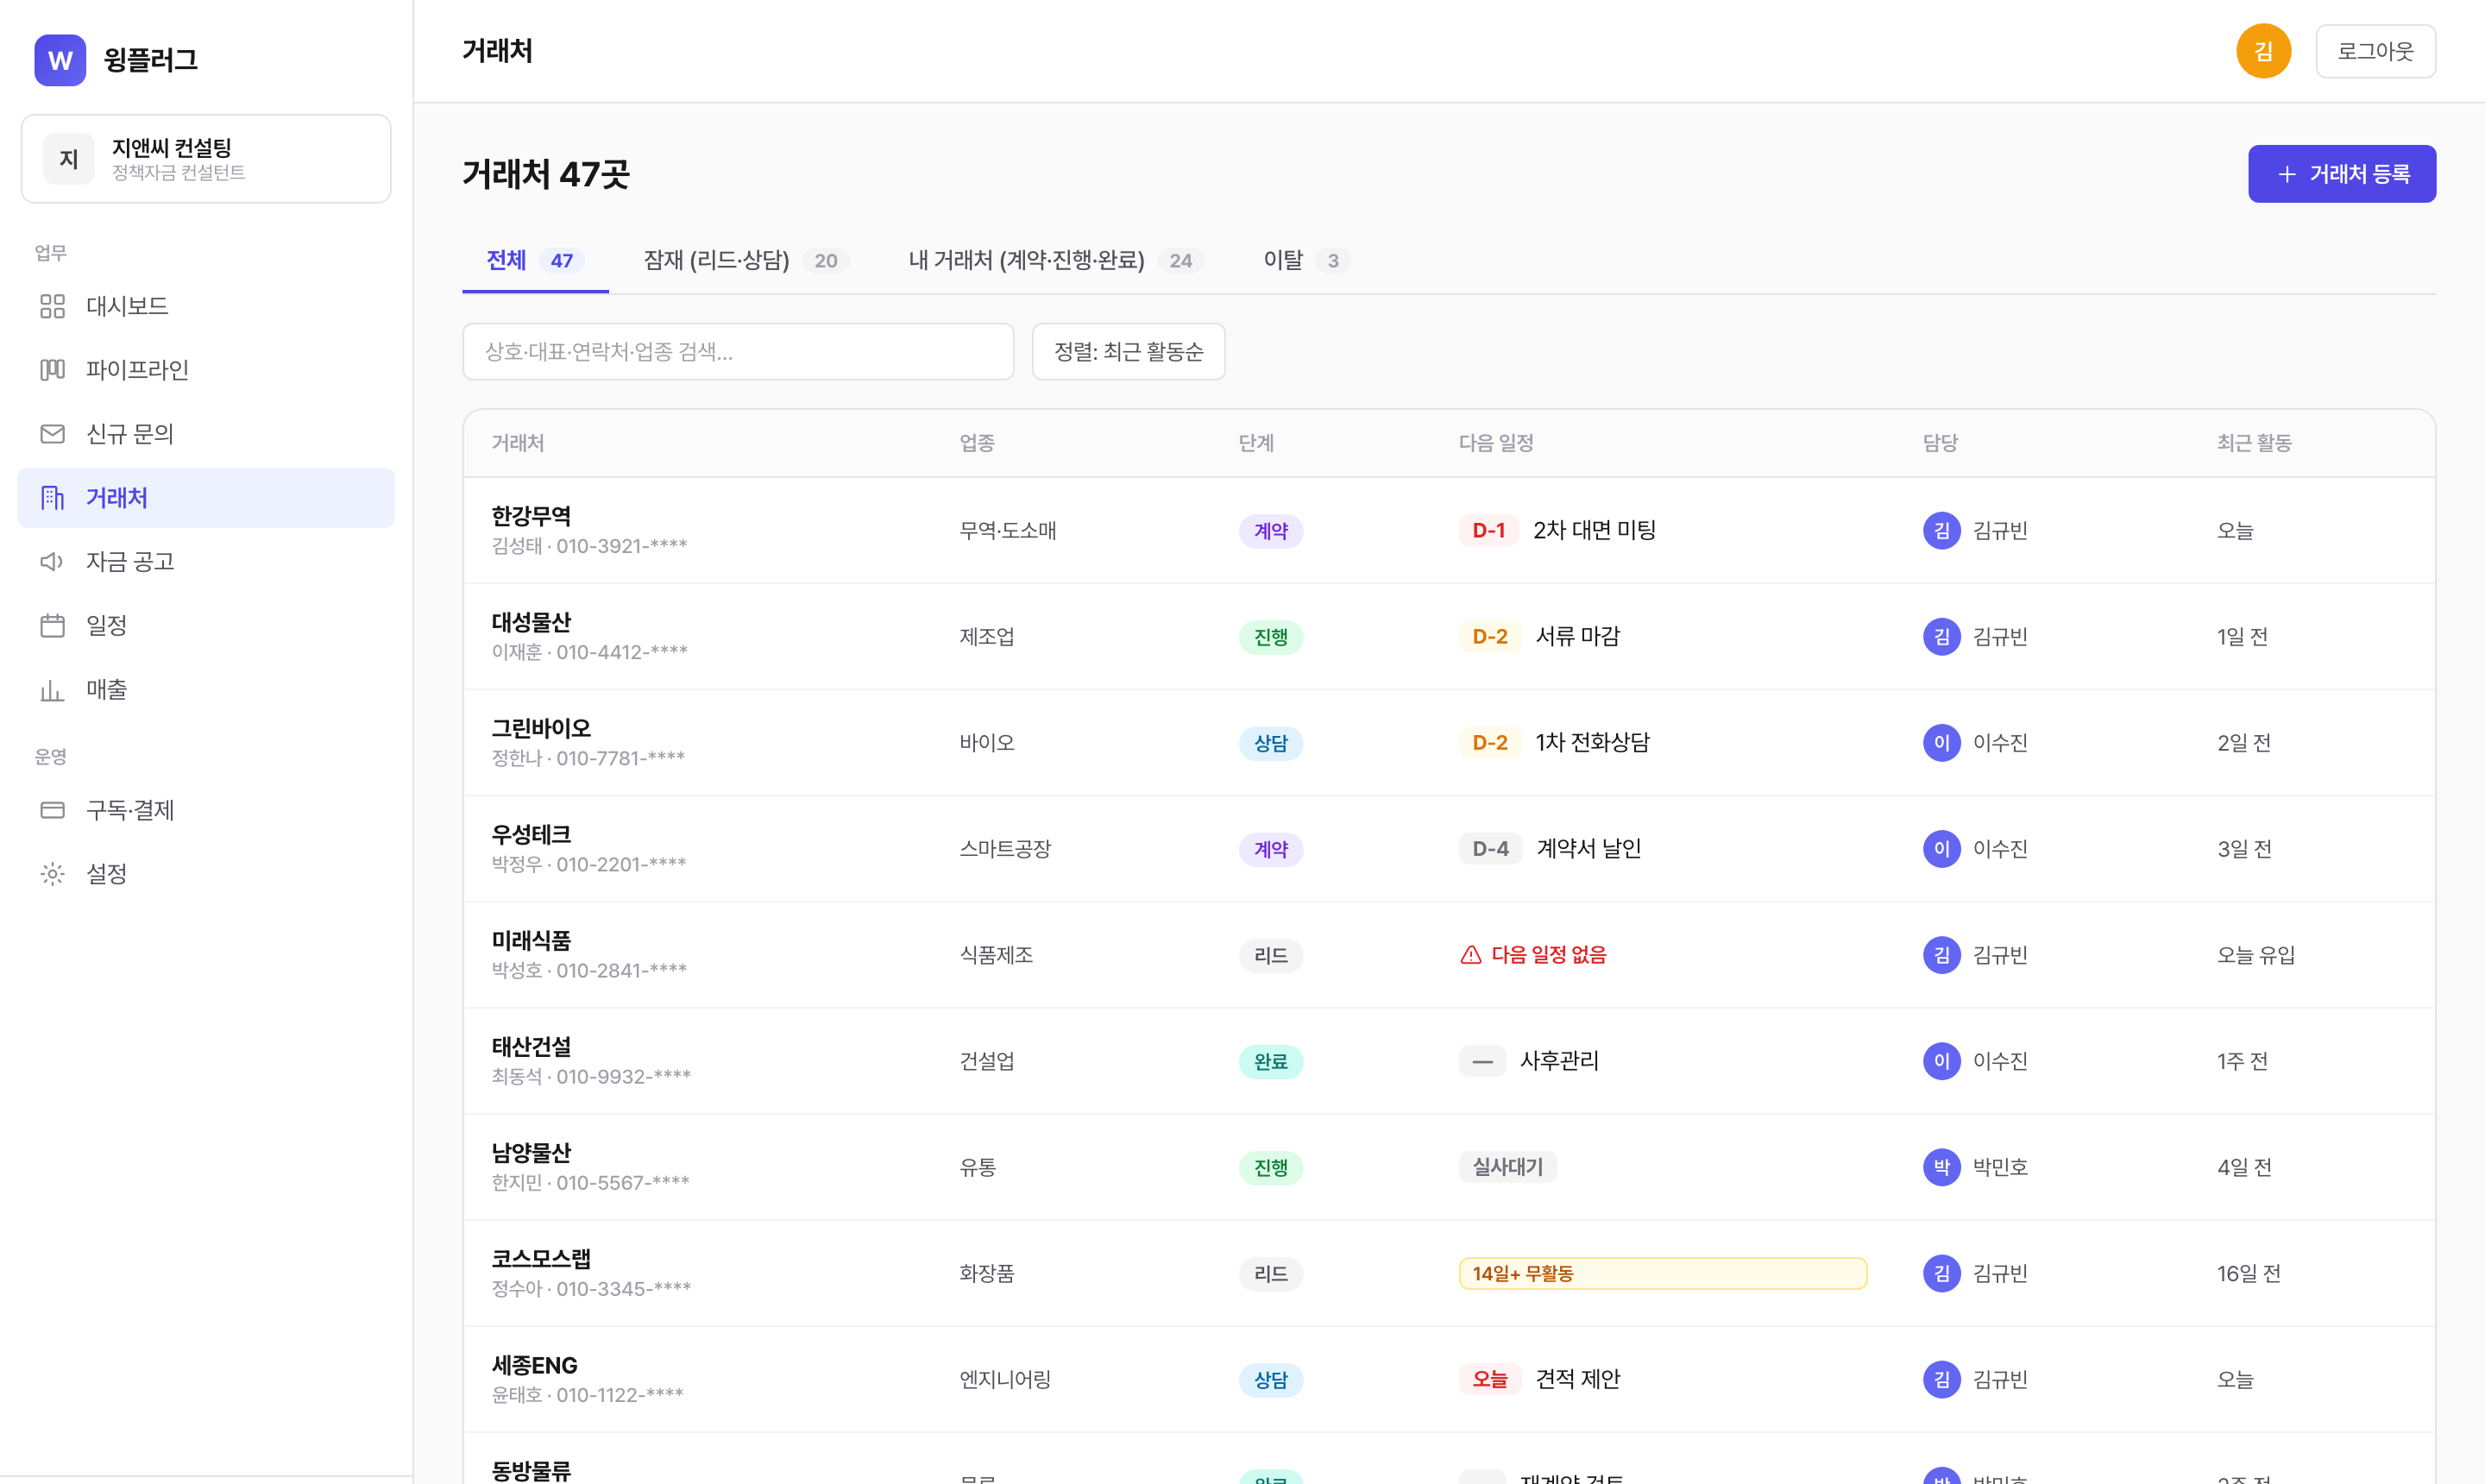Click the 오늘 badge for 세종ENG
This screenshot has width=2485, height=1484.
click(x=1489, y=1379)
